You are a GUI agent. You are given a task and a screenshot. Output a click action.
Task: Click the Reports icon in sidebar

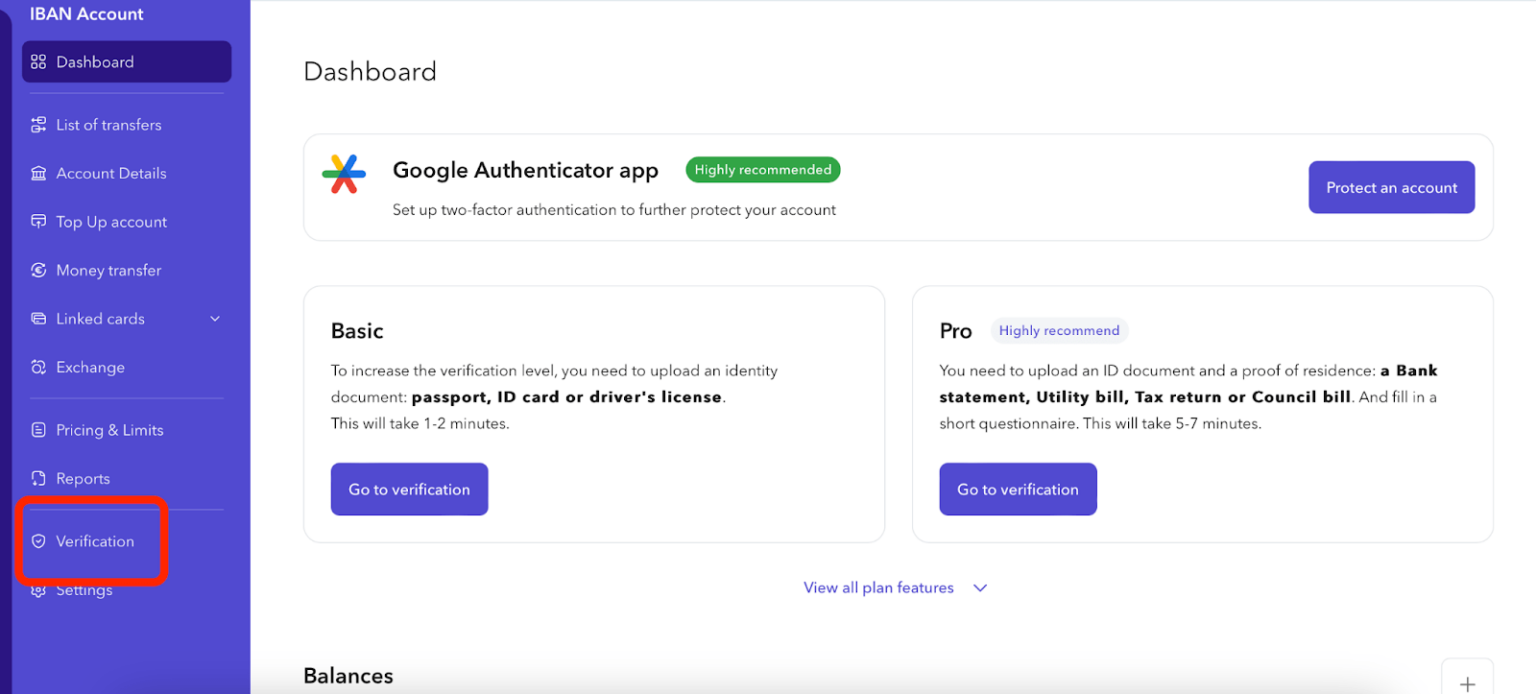tap(39, 479)
